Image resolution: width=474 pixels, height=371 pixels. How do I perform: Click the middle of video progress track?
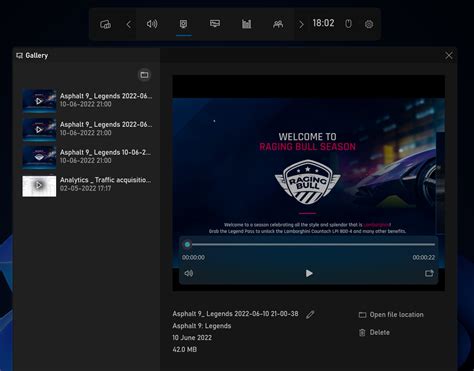tap(309, 244)
